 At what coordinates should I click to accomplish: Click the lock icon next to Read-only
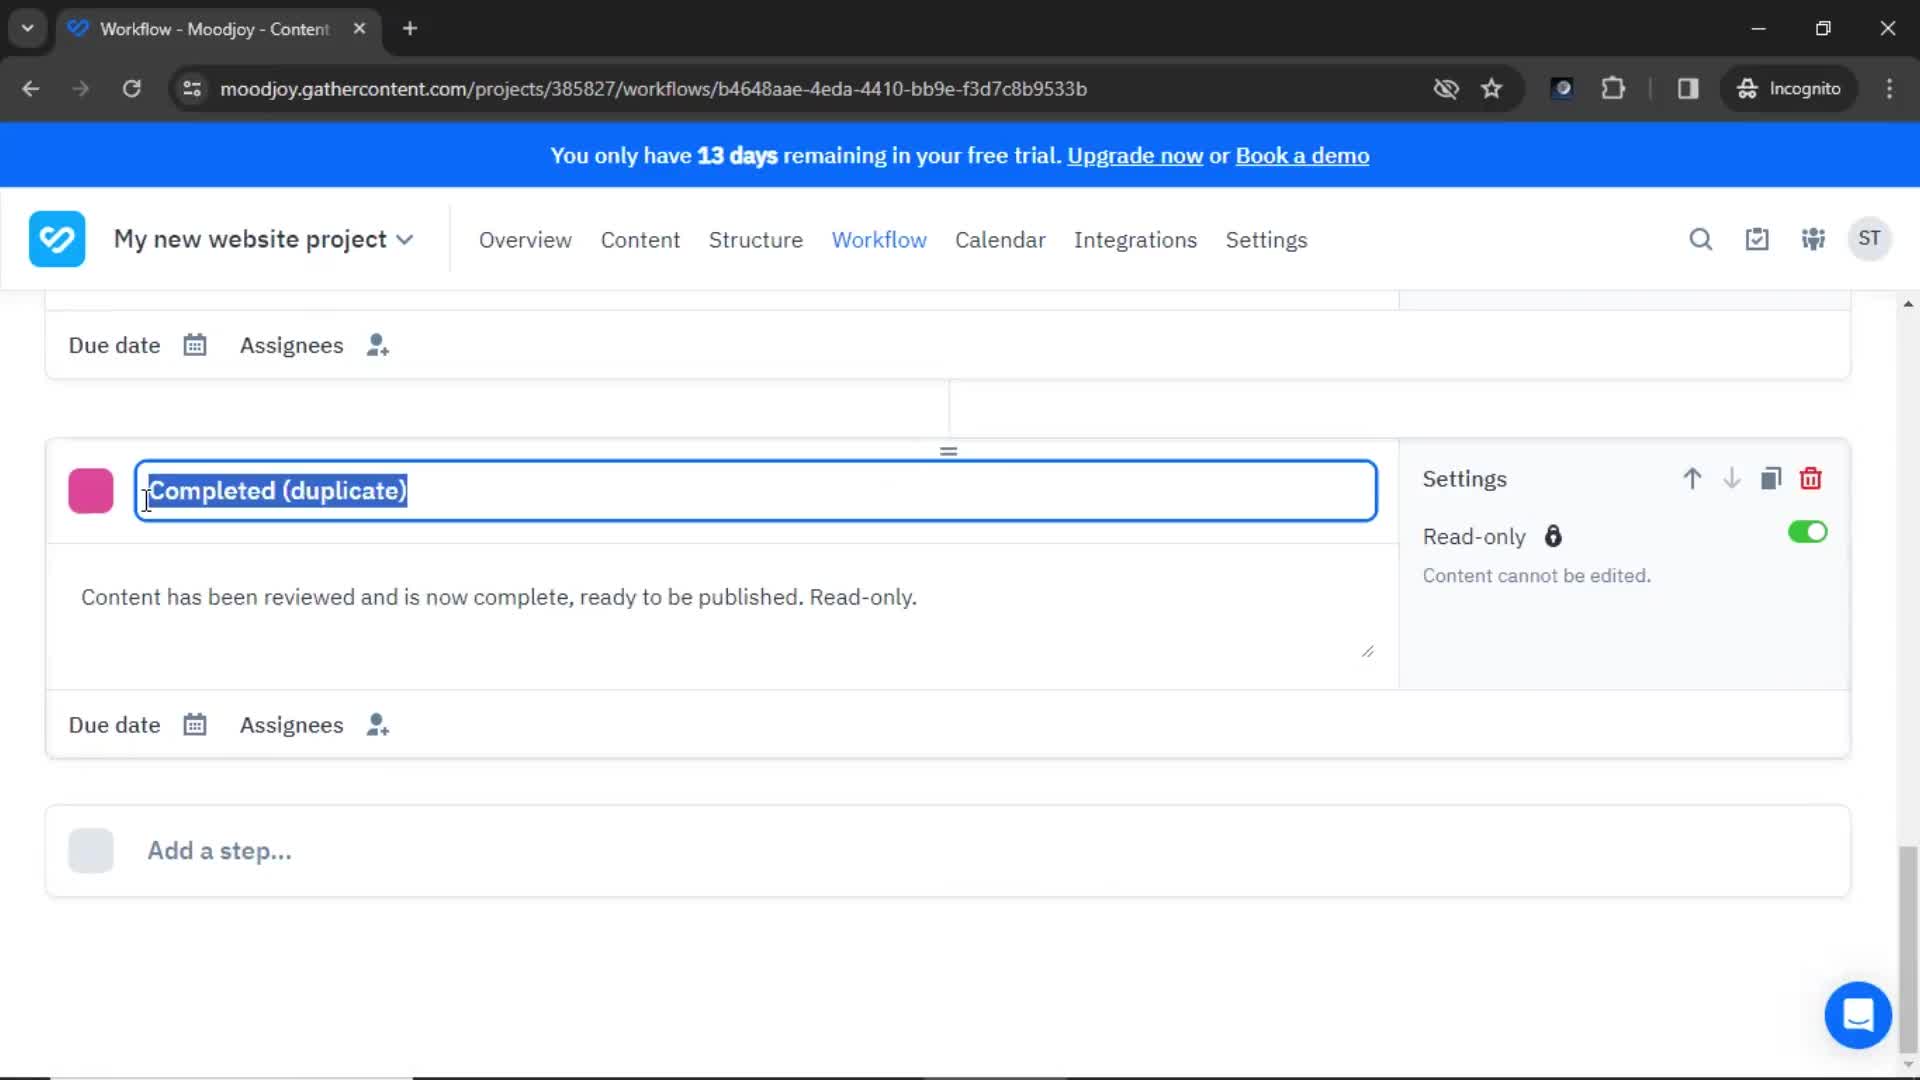pyautogui.click(x=1553, y=535)
